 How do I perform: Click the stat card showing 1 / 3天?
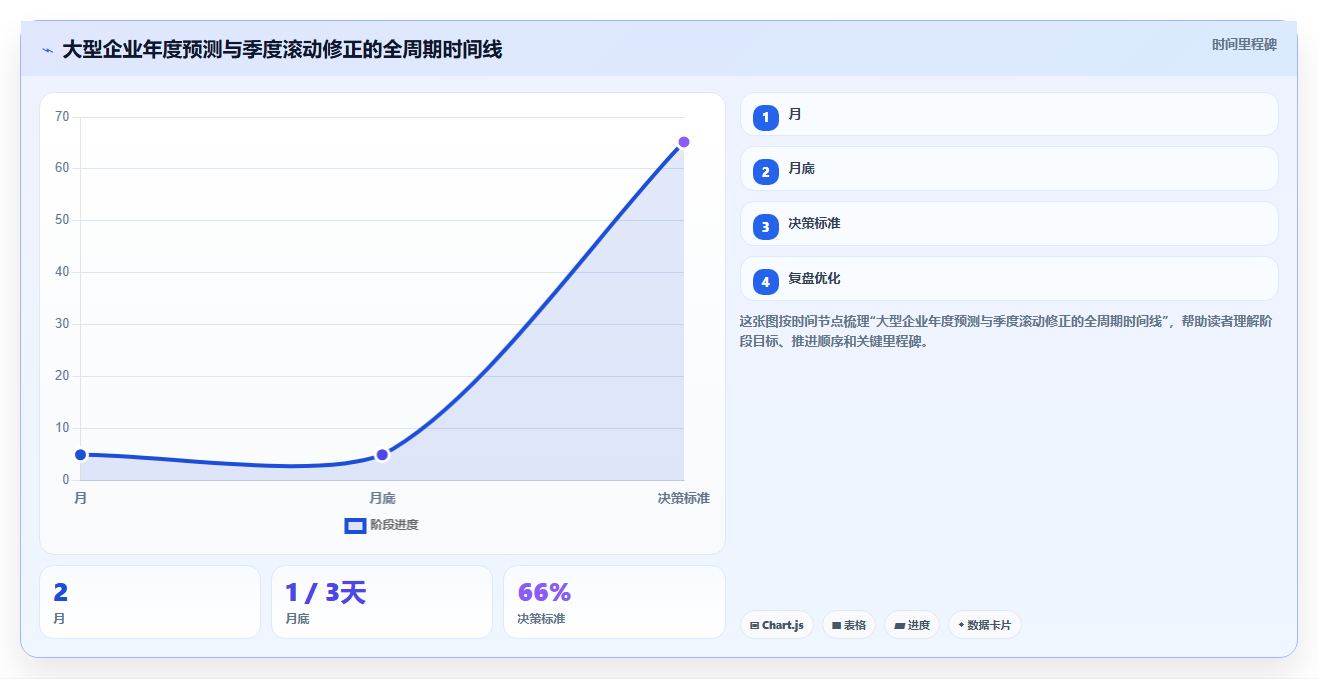[x=382, y=602]
